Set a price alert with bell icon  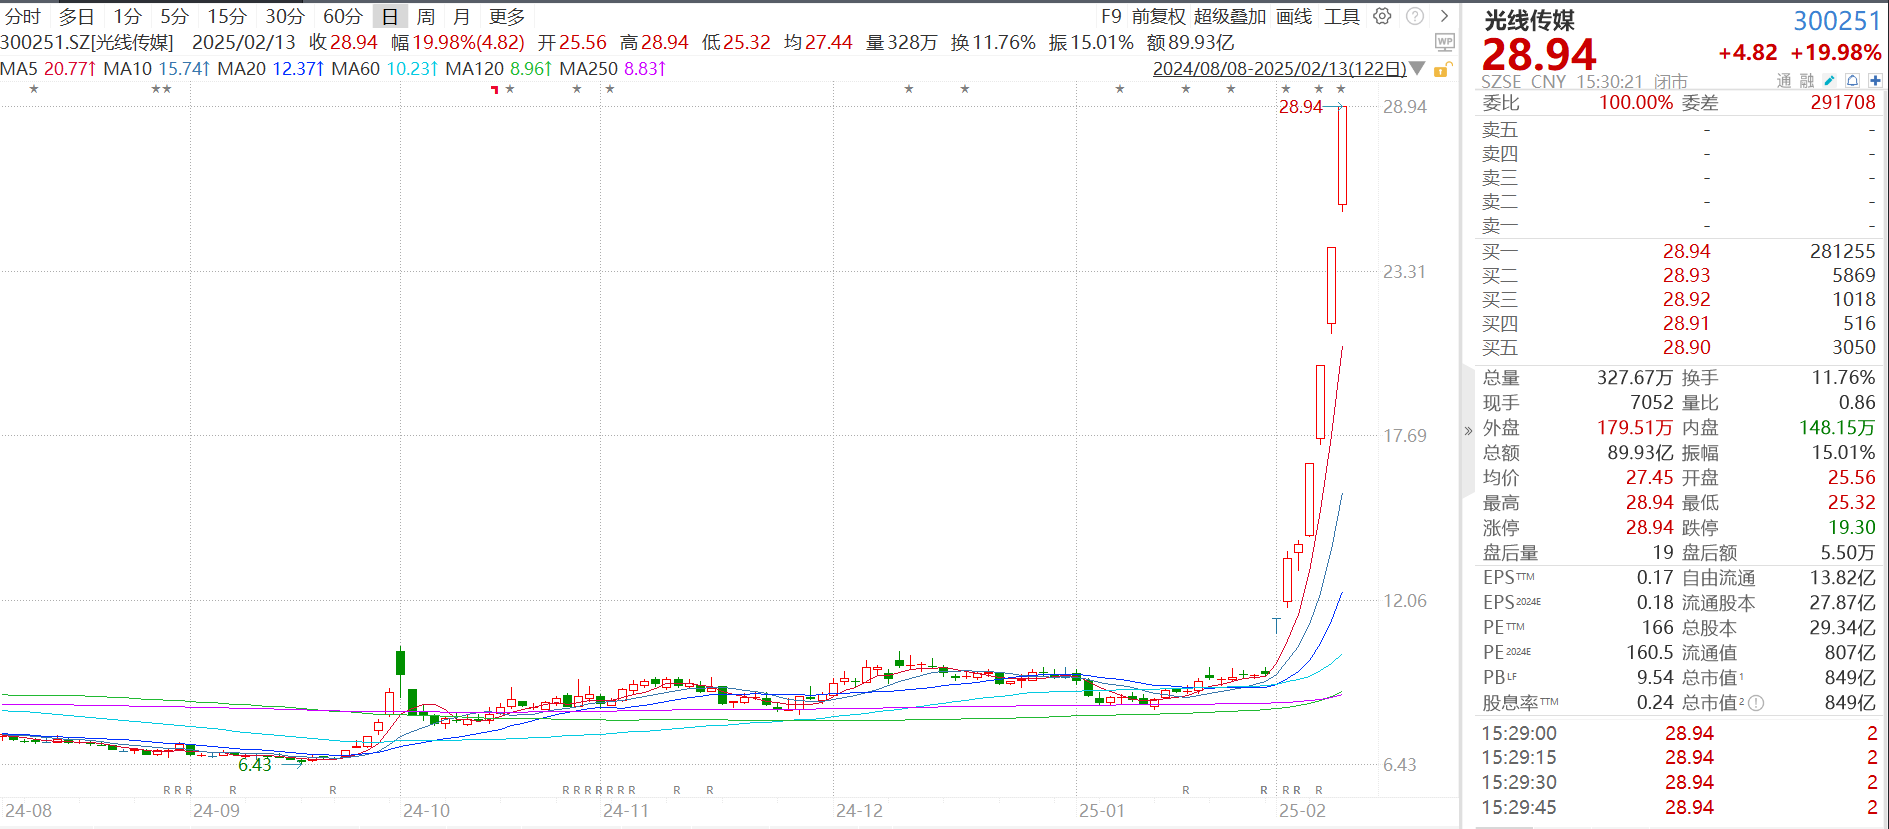point(1852,81)
